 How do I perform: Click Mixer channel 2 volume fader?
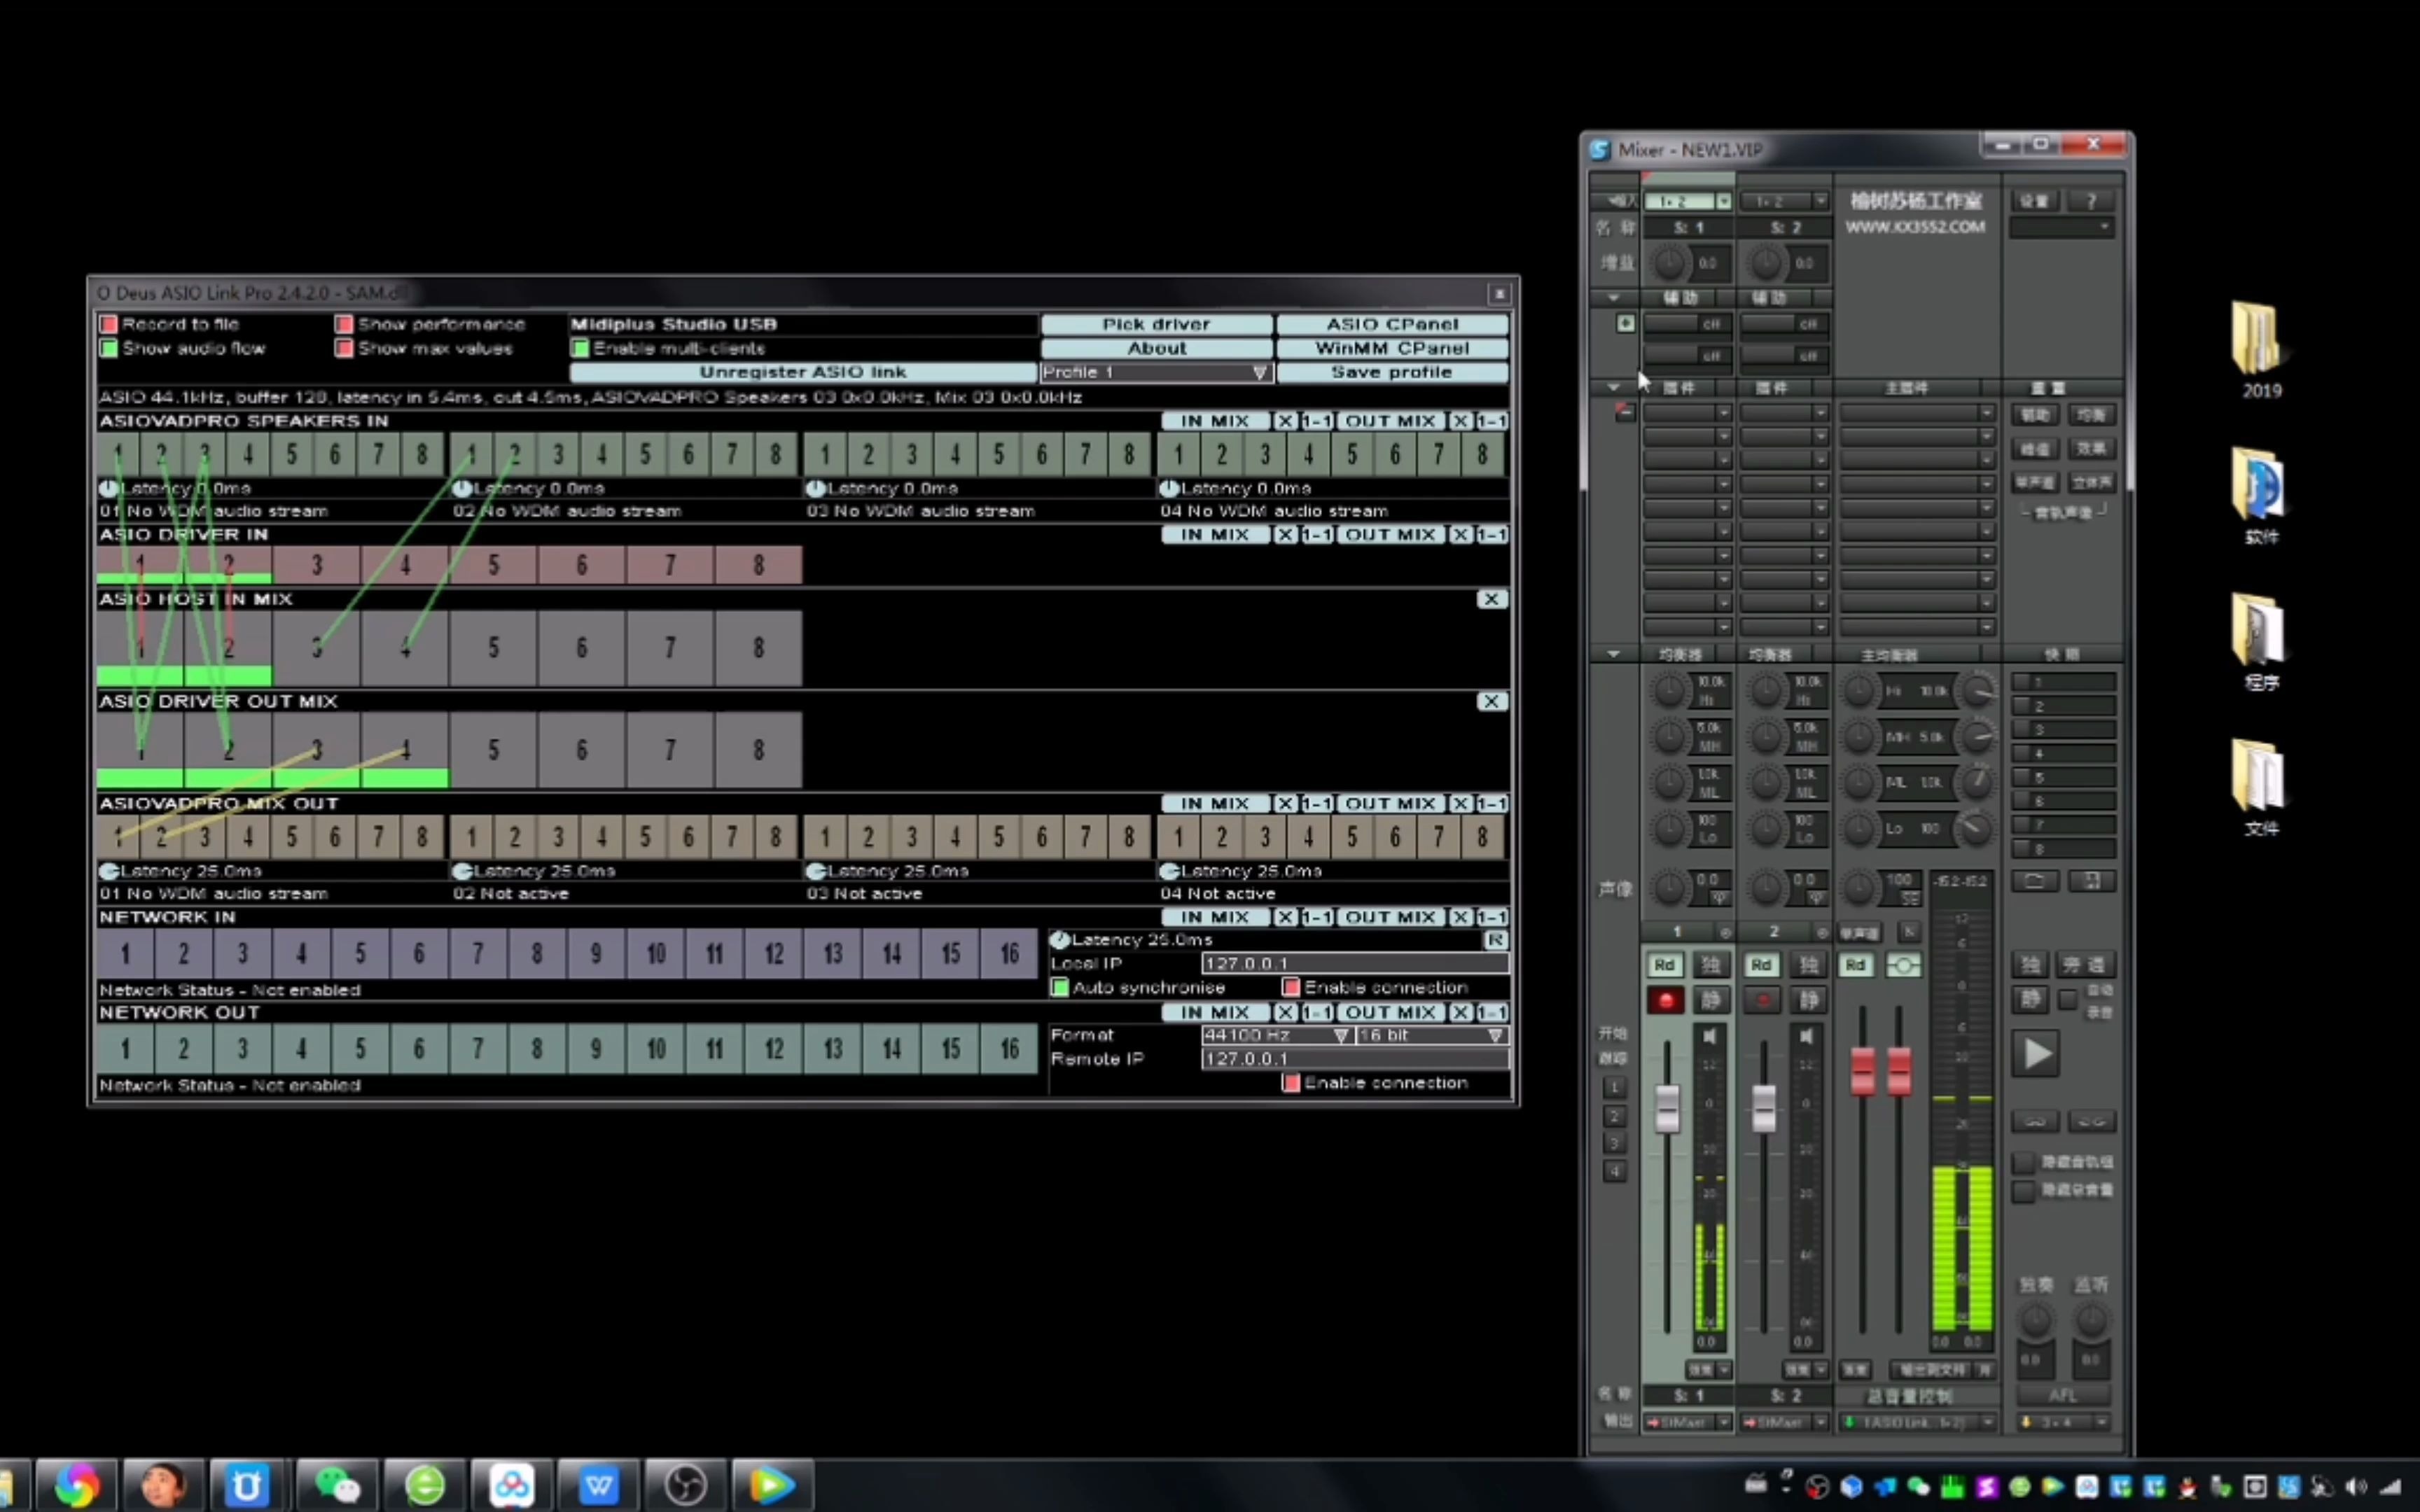(1764, 1108)
